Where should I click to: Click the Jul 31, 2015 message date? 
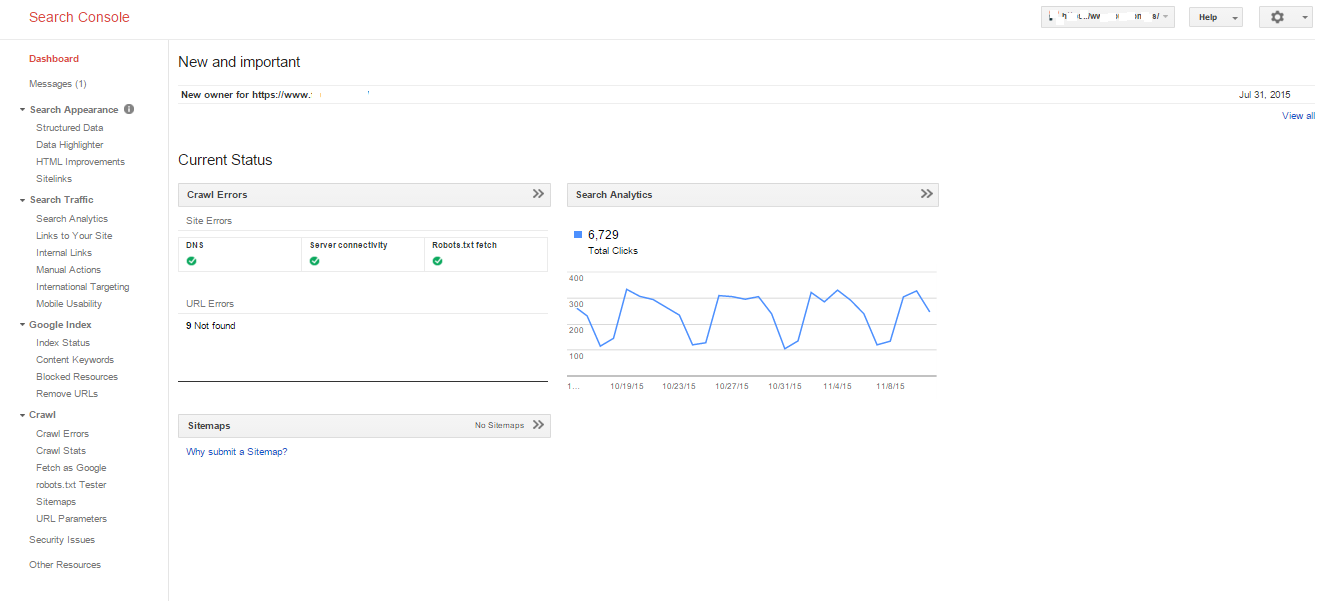[x=1265, y=95]
